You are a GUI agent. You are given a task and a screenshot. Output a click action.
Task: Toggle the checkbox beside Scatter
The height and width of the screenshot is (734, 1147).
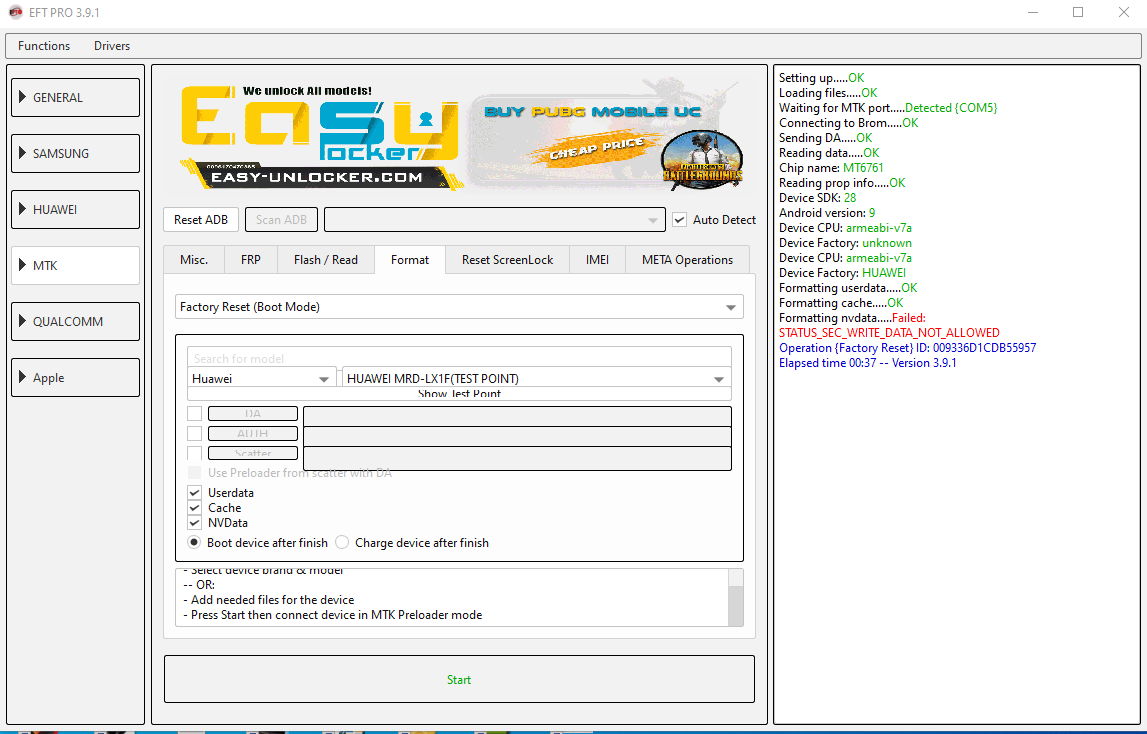pyautogui.click(x=195, y=453)
